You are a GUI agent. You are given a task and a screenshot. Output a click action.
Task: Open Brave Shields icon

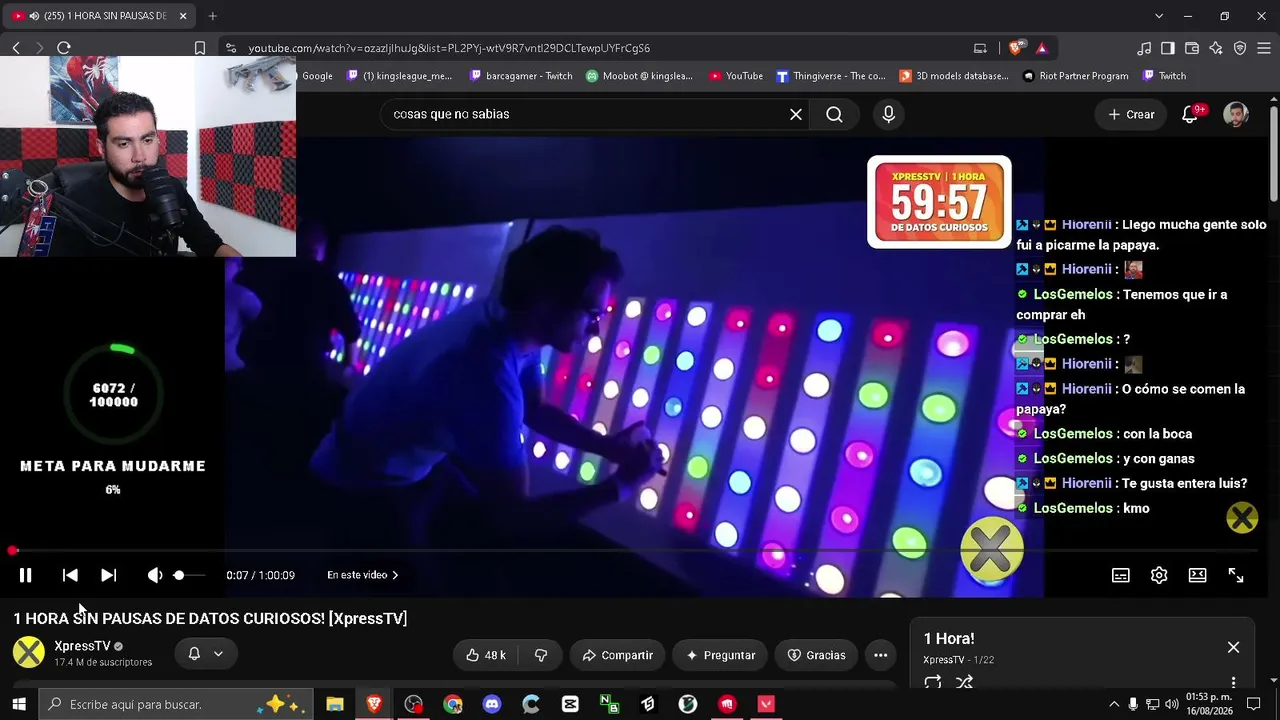point(1016,48)
